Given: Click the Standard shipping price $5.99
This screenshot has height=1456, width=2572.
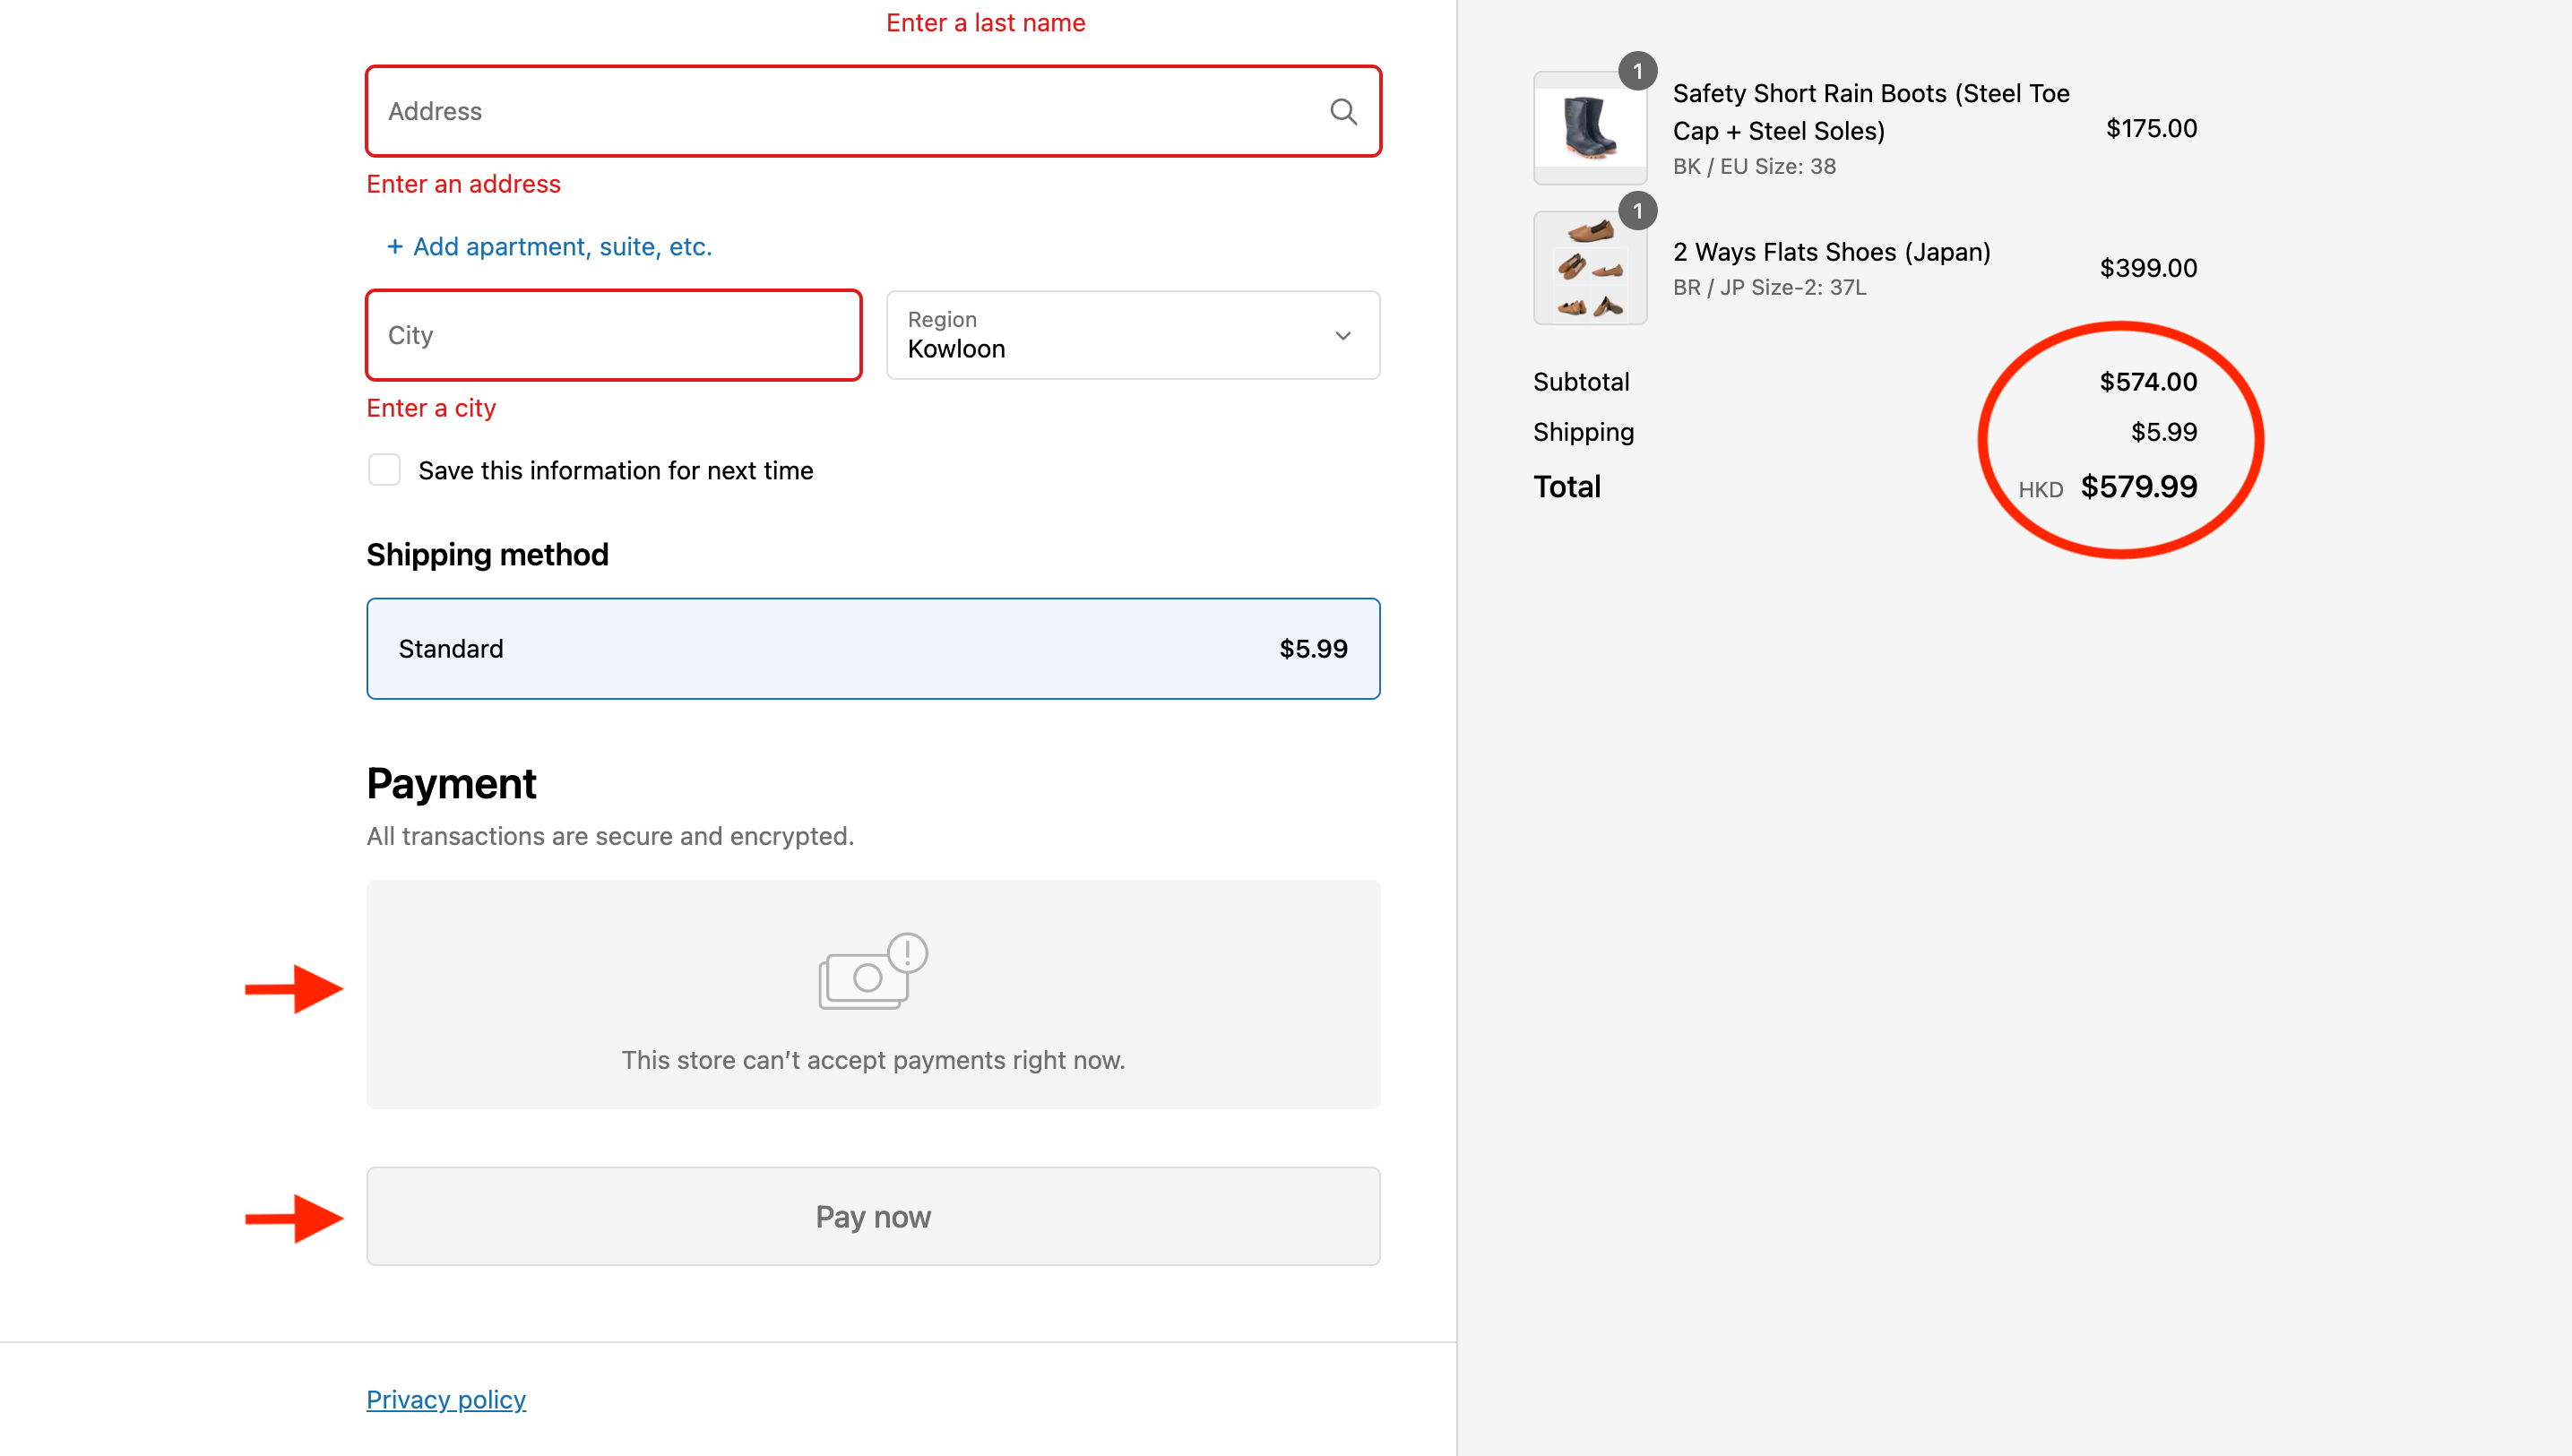Looking at the screenshot, I should [1313, 649].
